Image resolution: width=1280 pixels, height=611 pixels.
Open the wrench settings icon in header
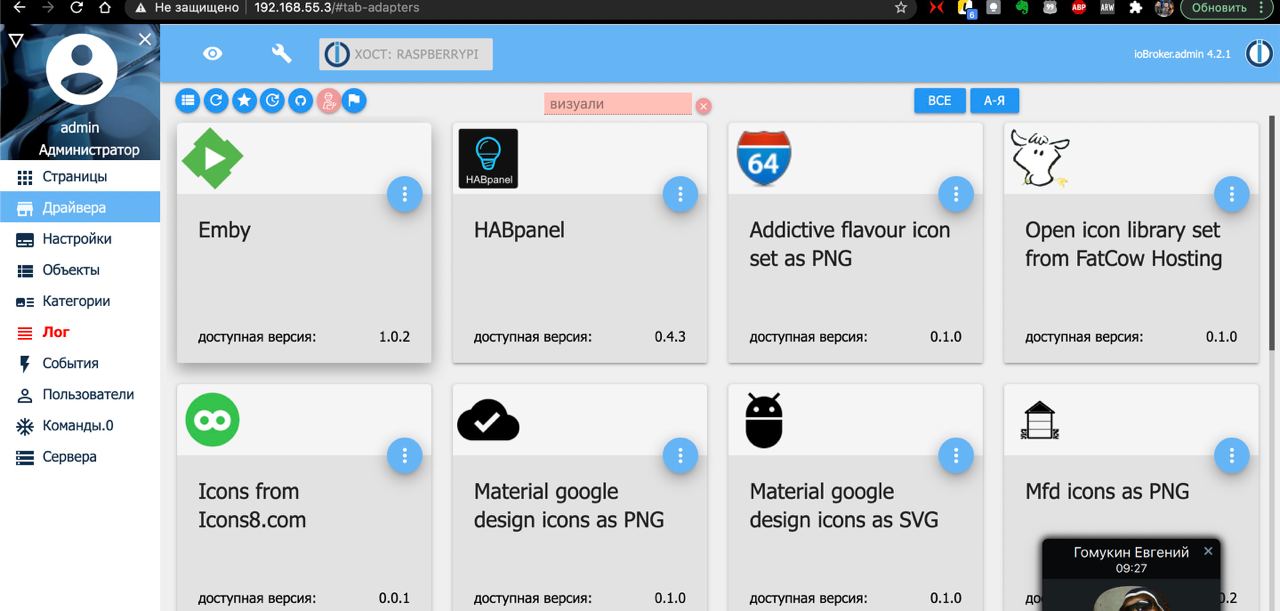(281, 54)
